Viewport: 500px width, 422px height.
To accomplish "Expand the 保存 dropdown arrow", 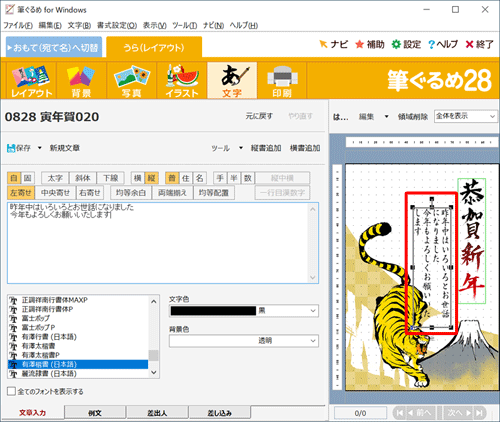I will pyautogui.click(x=39, y=148).
